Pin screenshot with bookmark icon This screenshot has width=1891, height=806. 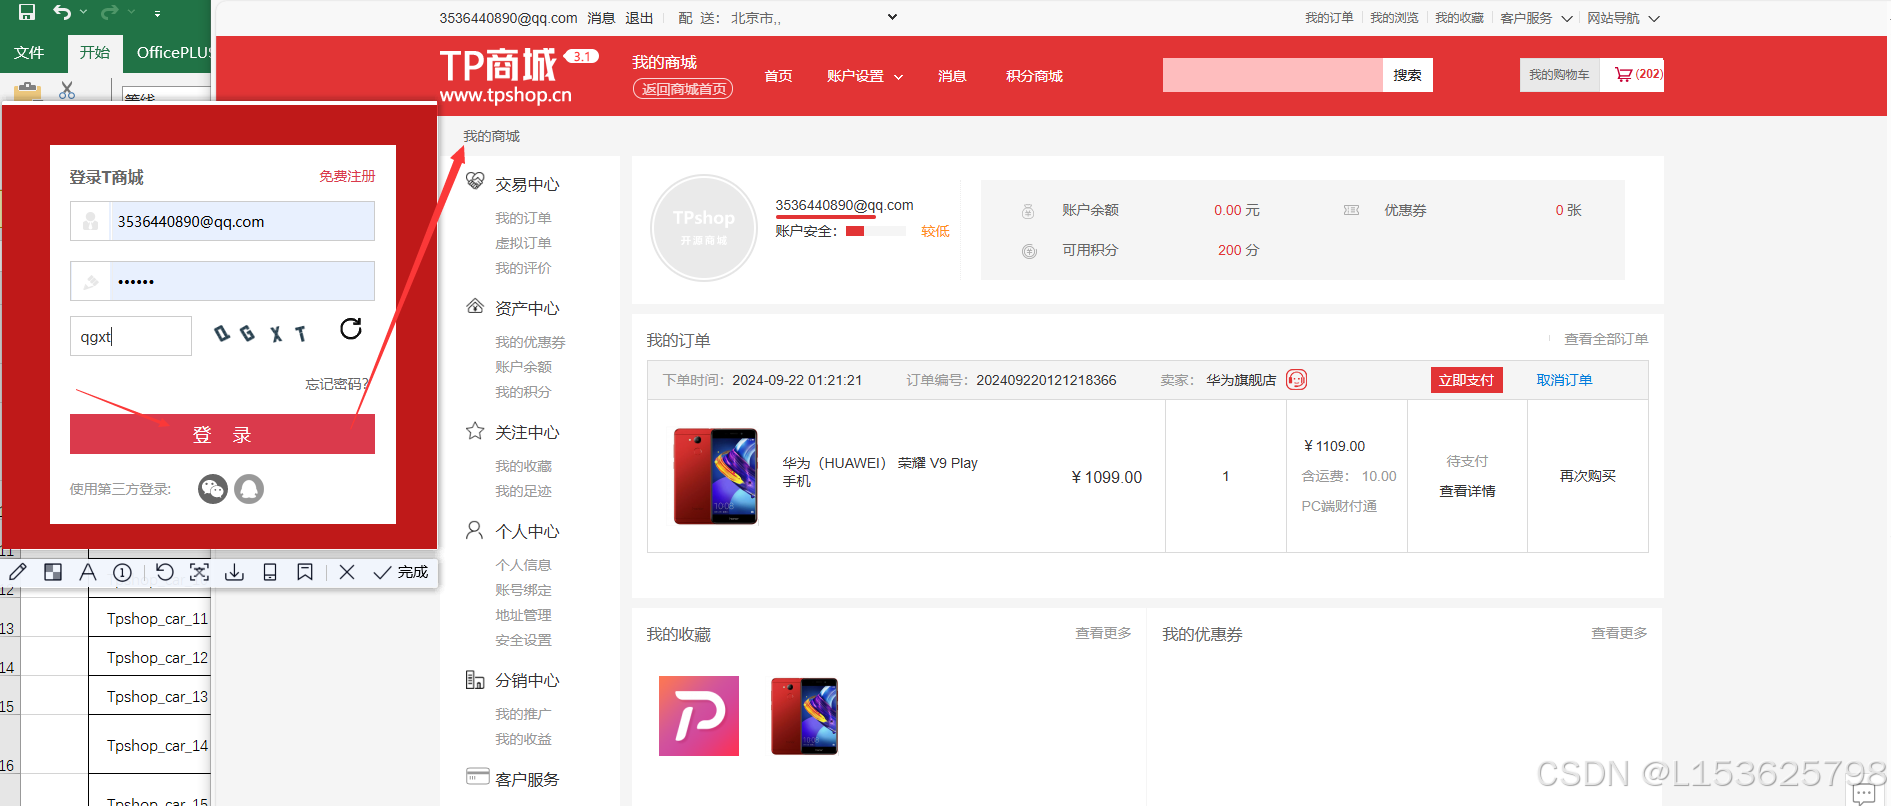point(305,572)
